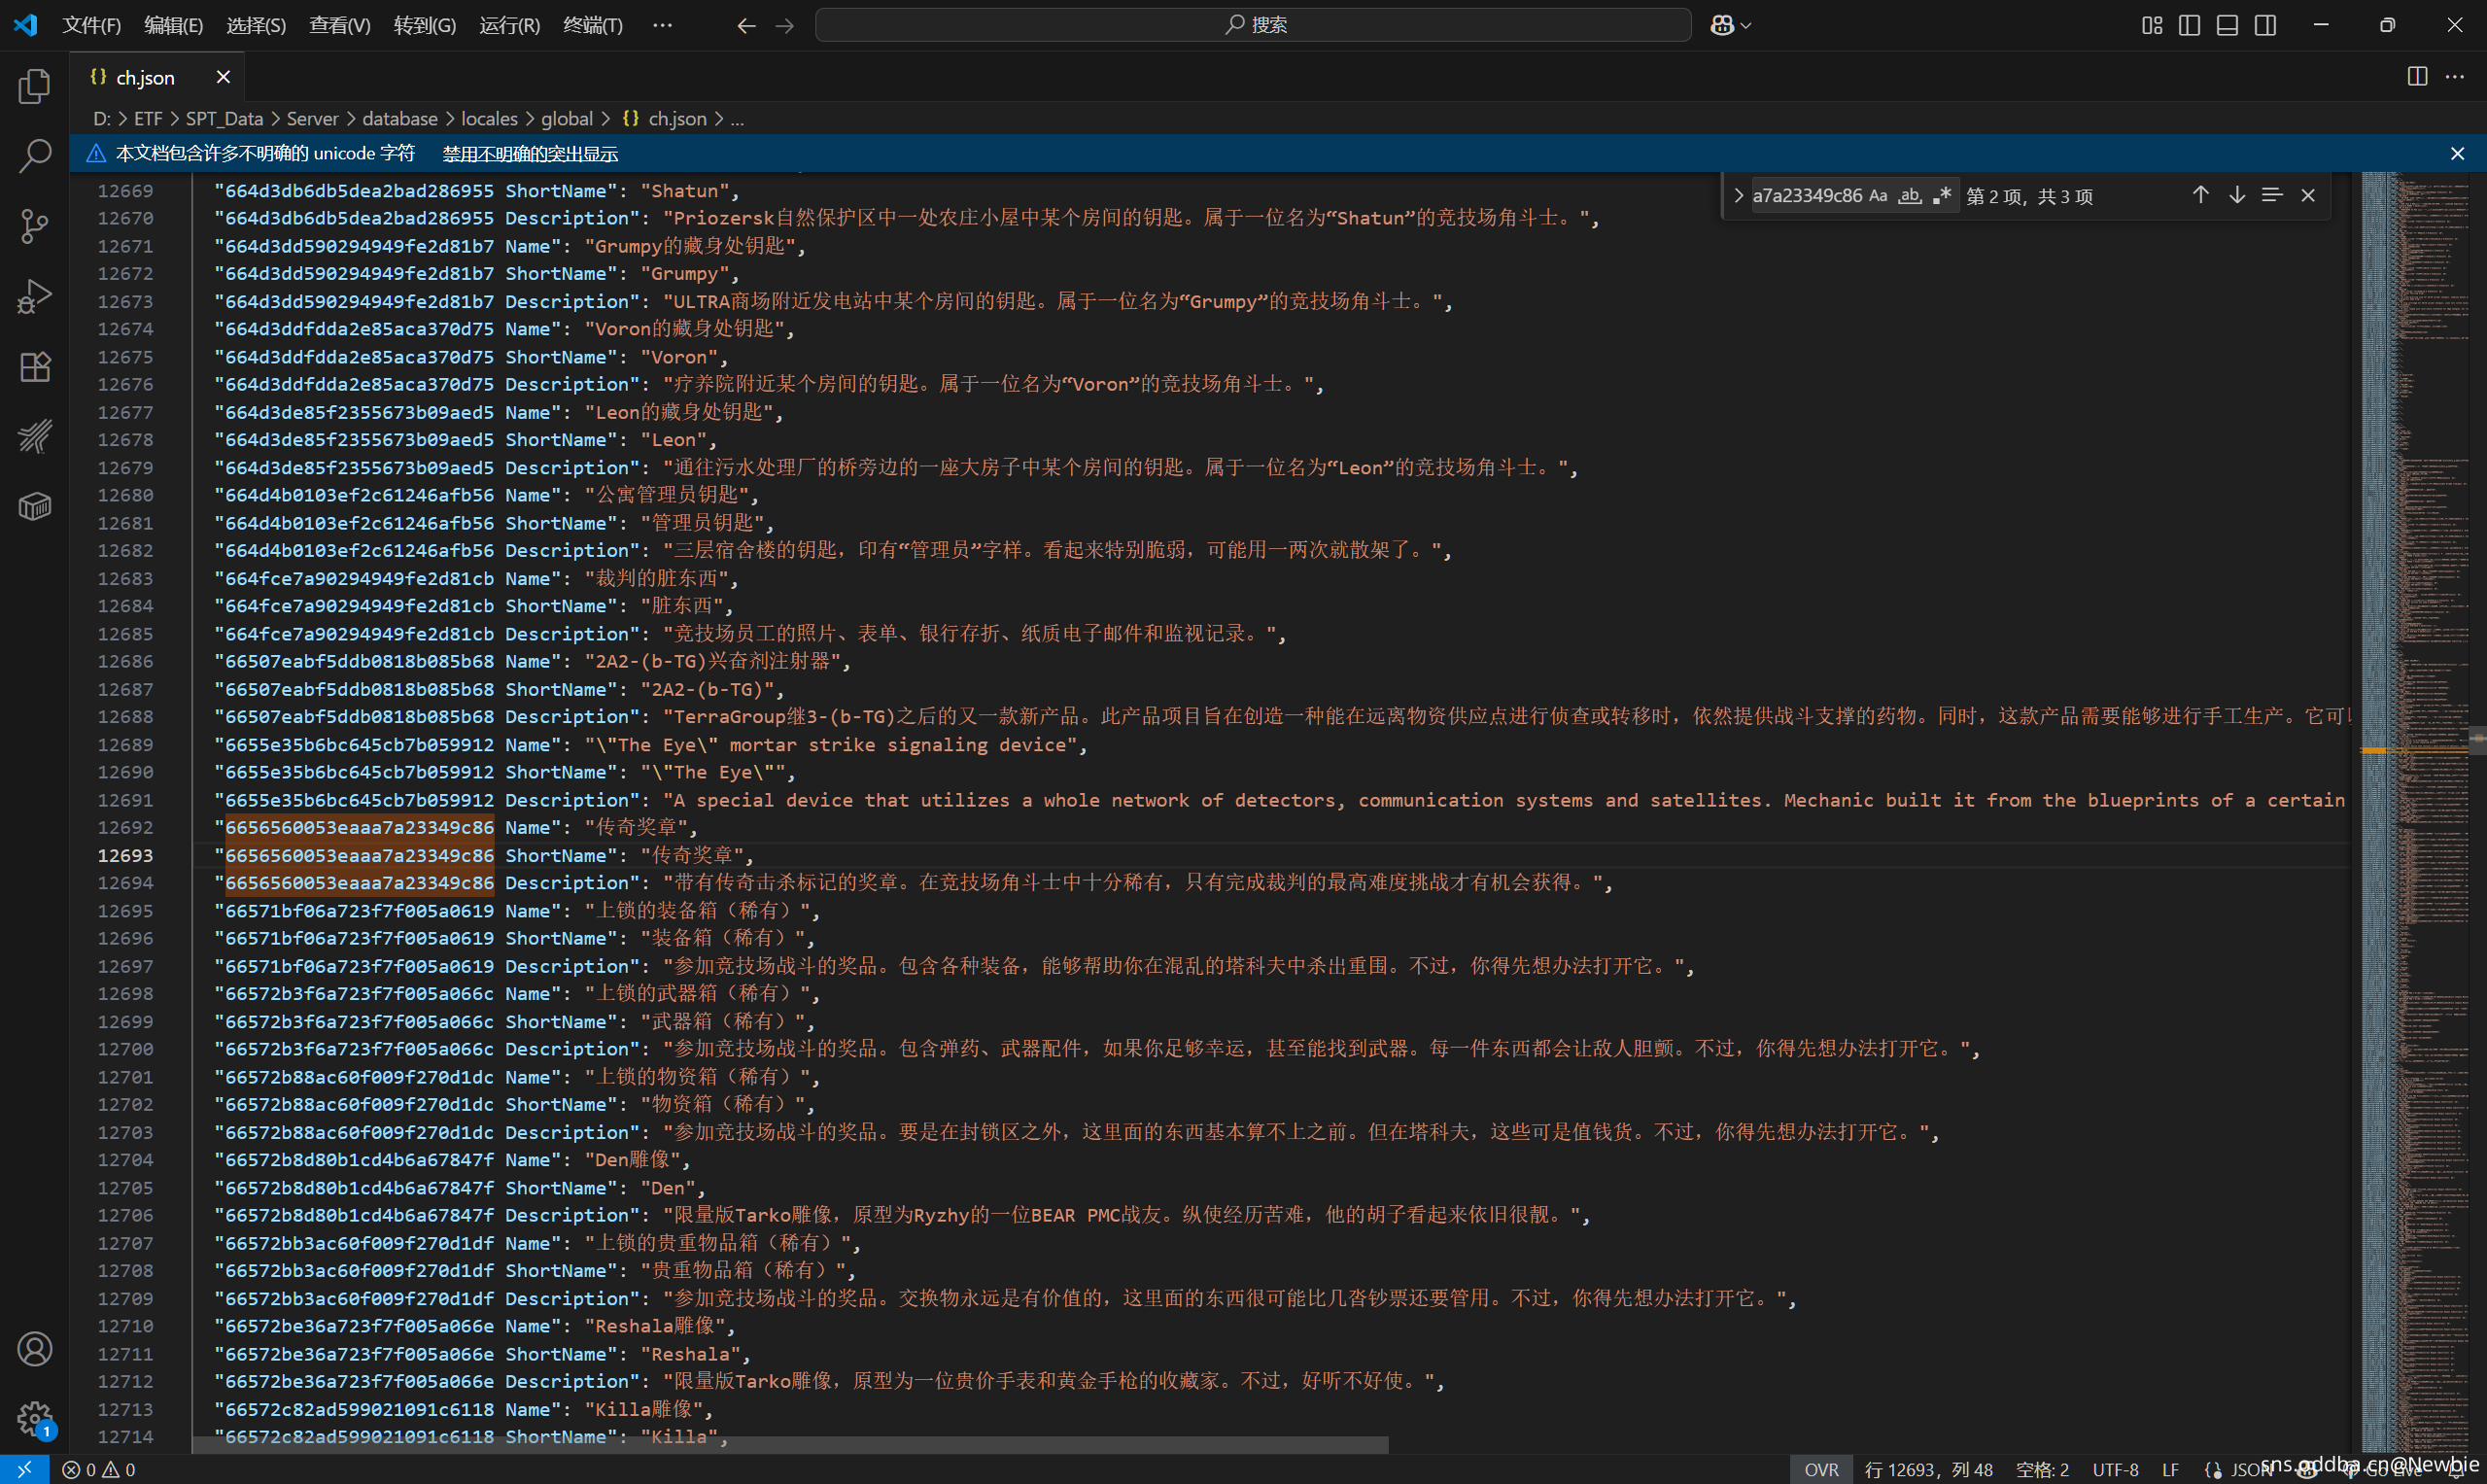2487x1484 pixels.
Task: Open the global breadcrumb folder
Action: (567, 119)
